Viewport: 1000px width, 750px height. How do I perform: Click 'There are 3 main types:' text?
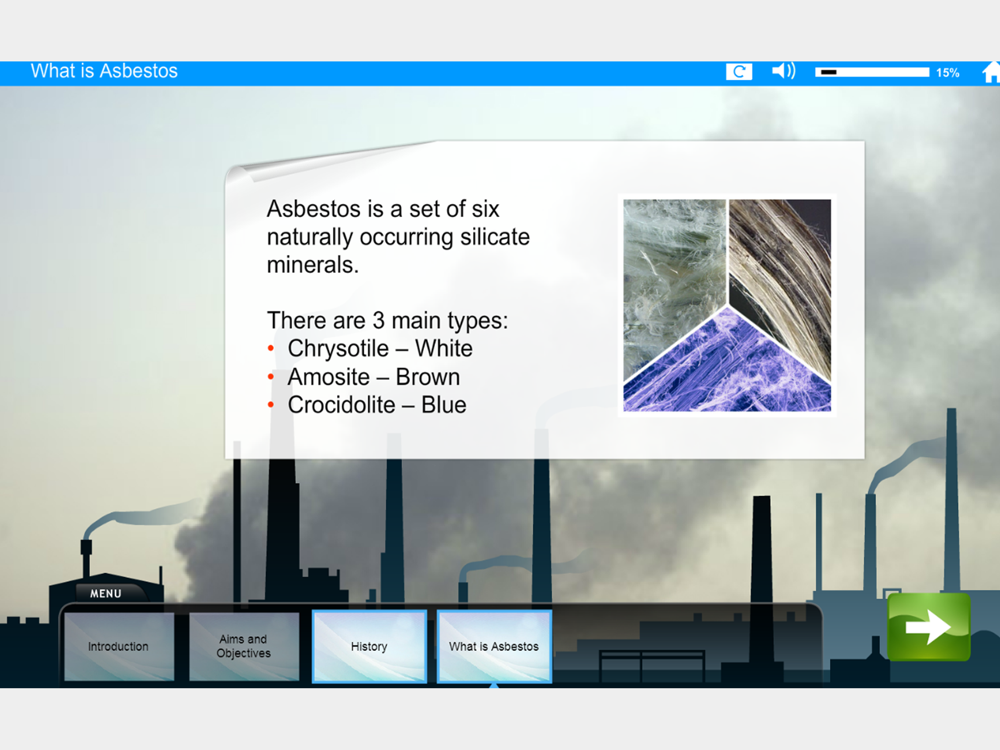click(x=388, y=320)
